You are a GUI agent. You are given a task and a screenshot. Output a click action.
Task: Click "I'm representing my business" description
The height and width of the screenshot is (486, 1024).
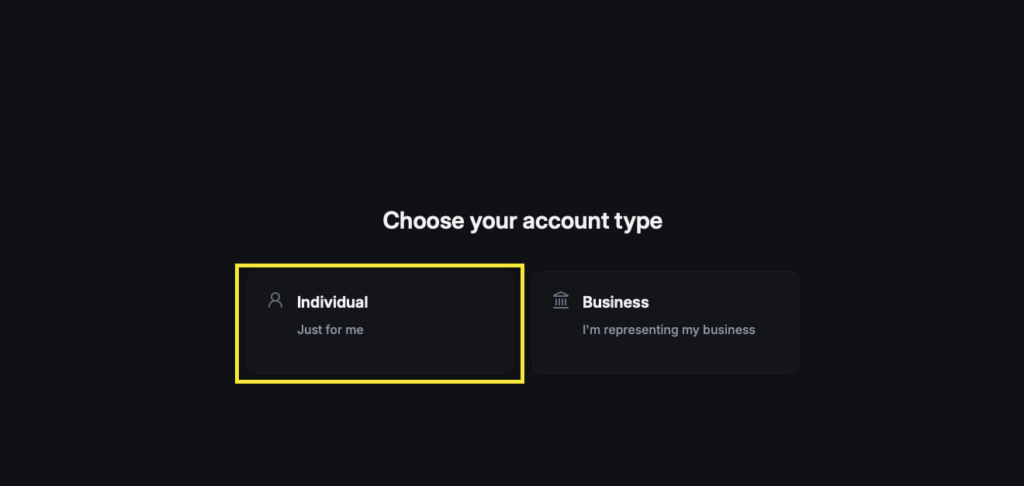(668, 330)
